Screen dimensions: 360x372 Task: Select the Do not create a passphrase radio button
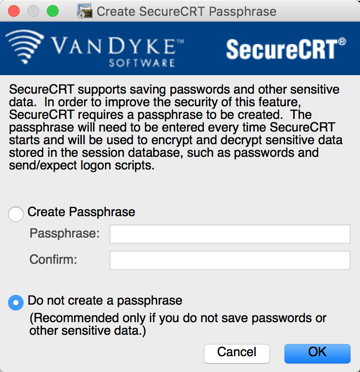click(x=16, y=303)
